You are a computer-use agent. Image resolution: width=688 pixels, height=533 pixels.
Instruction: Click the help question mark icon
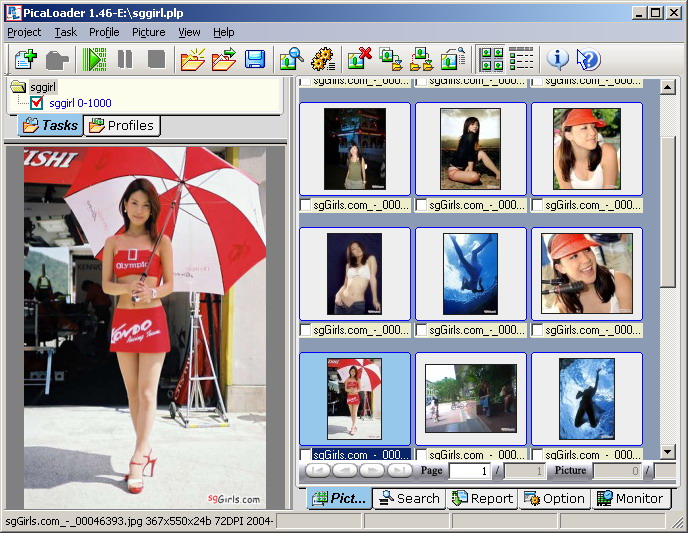(x=588, y=59)
